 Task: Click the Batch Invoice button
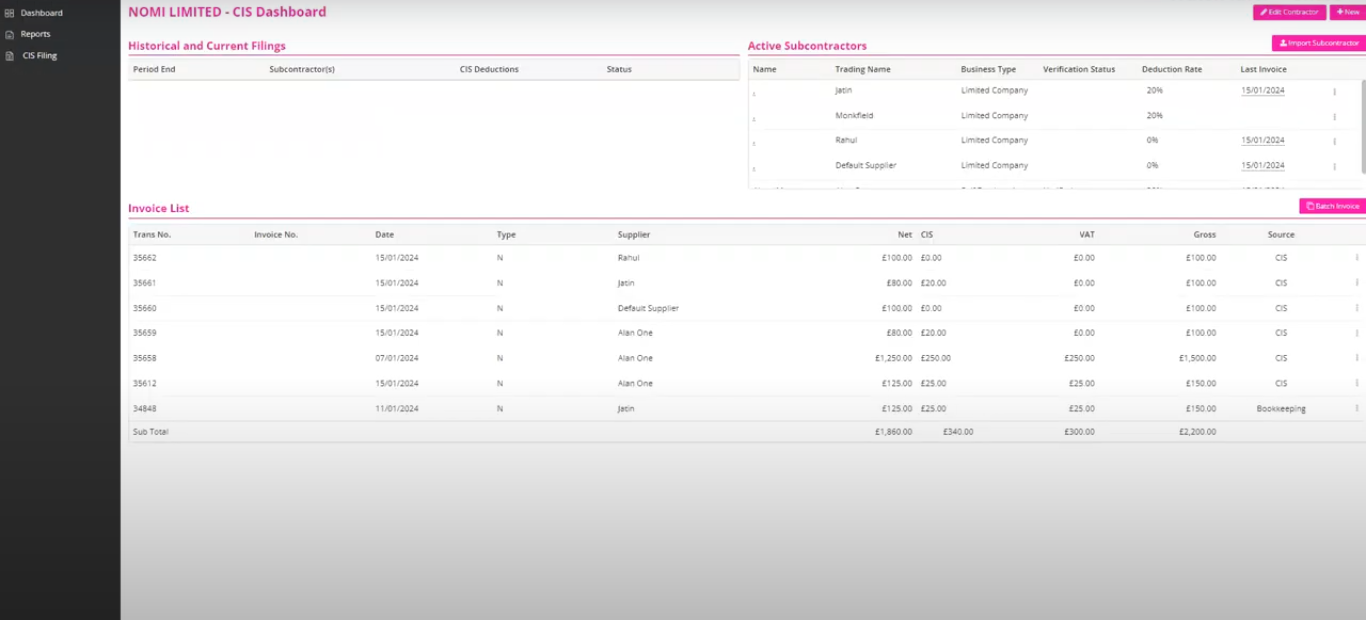click(x=1332, y=206)
